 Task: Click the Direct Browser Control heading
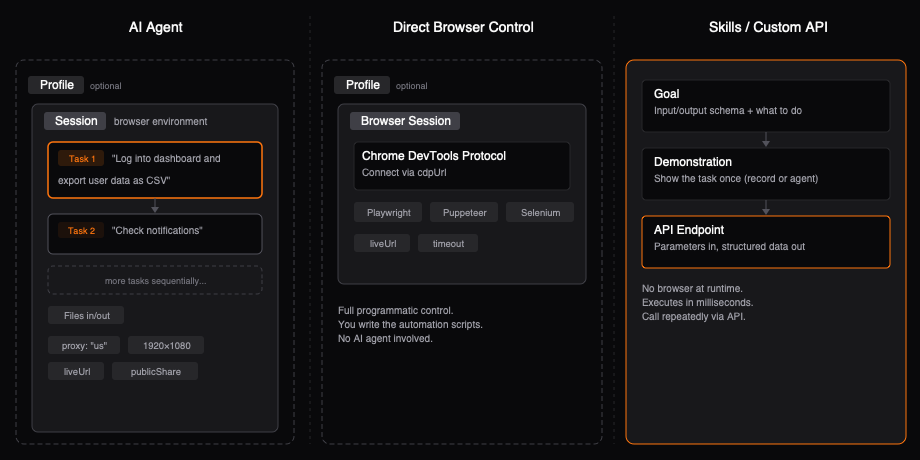click(x=463, y=27)
